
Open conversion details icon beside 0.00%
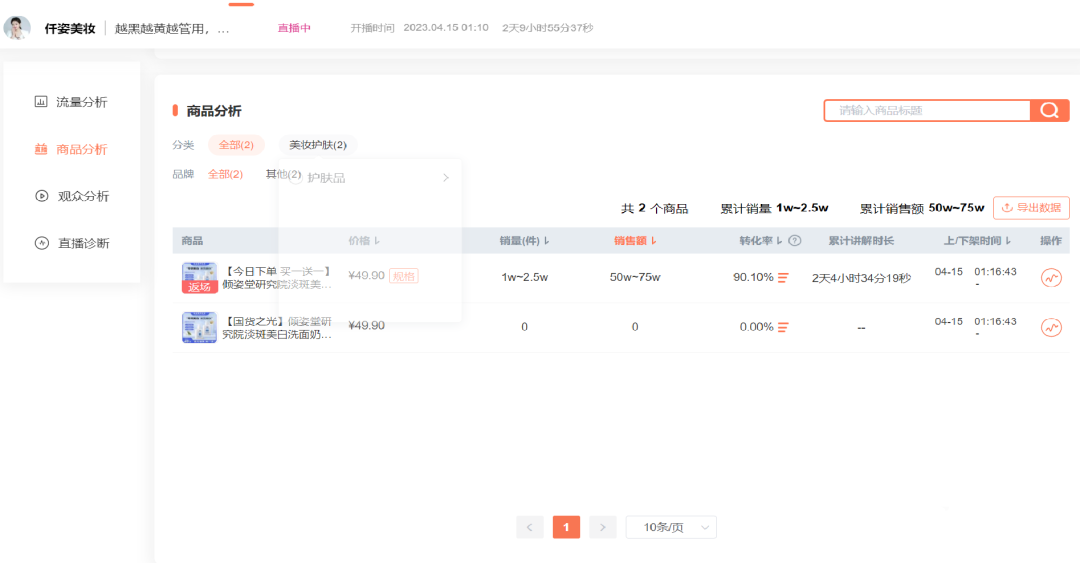click(x=783, y=327)
